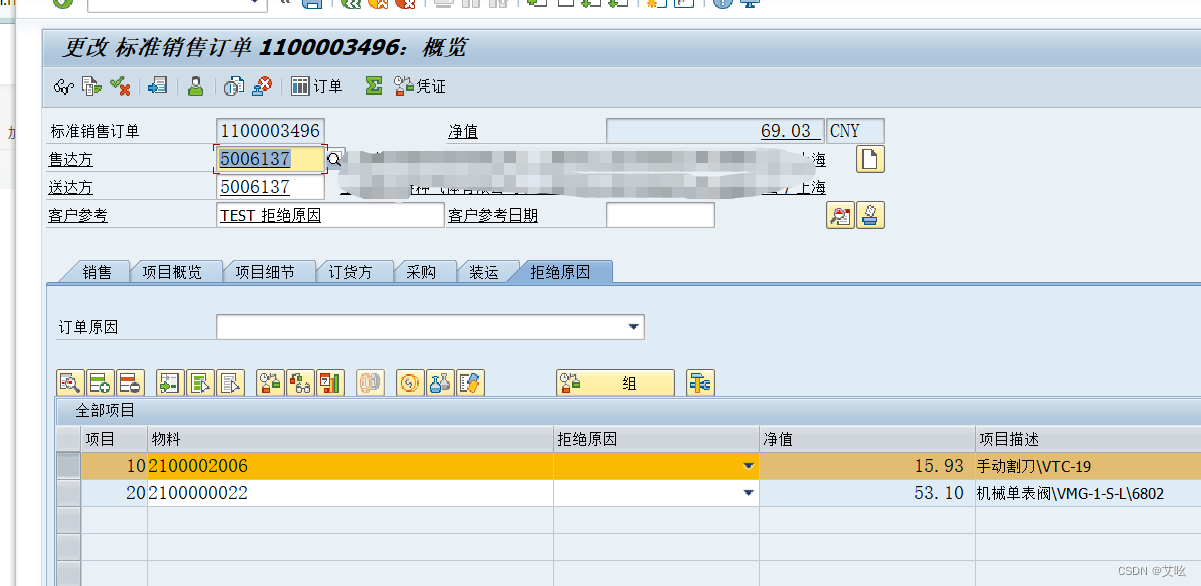This screenshot has height=586, width=1201.
Task: Open the find icon above the item list
Action: (x=70, y=382)
